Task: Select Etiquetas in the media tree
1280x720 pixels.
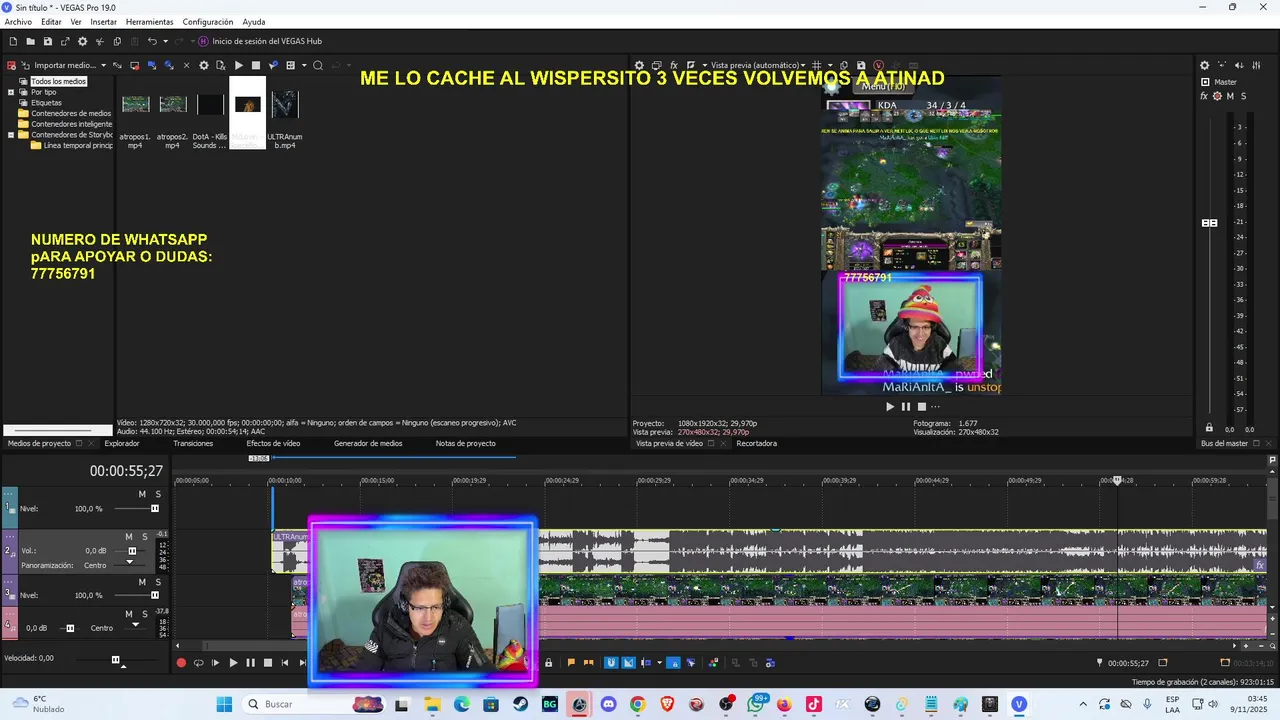Action: 46,103
